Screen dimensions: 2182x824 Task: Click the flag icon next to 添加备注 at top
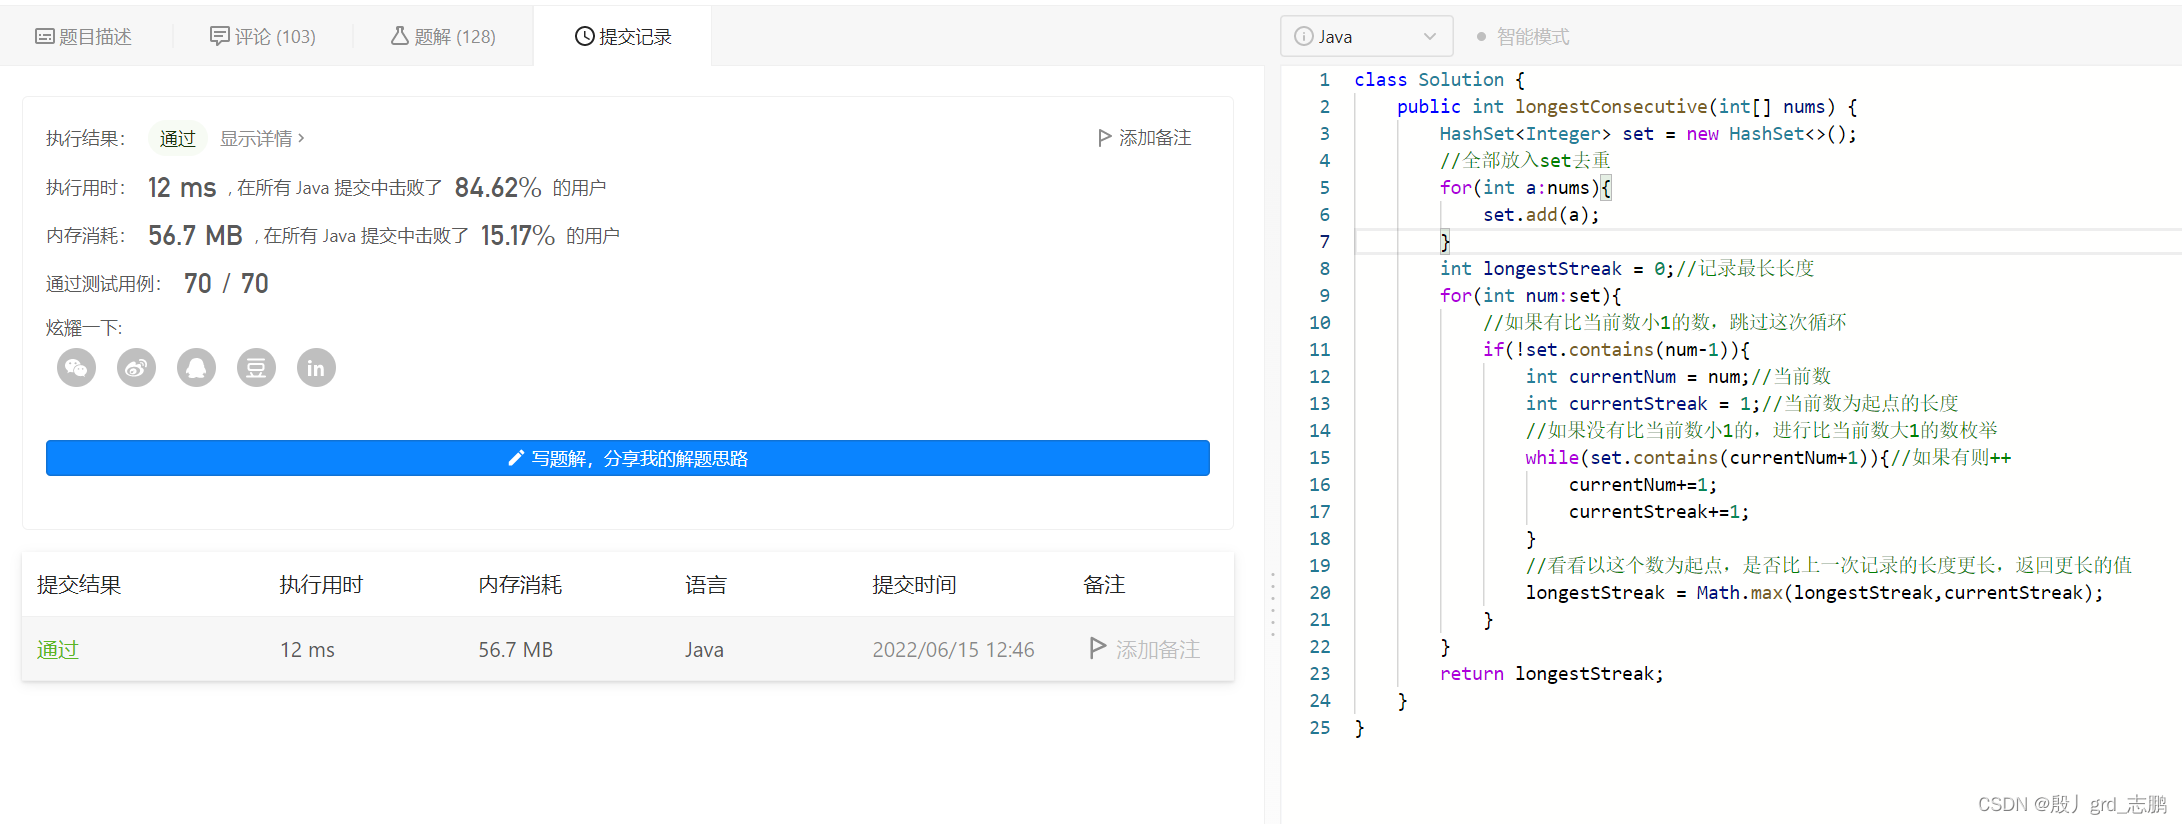1105,138
